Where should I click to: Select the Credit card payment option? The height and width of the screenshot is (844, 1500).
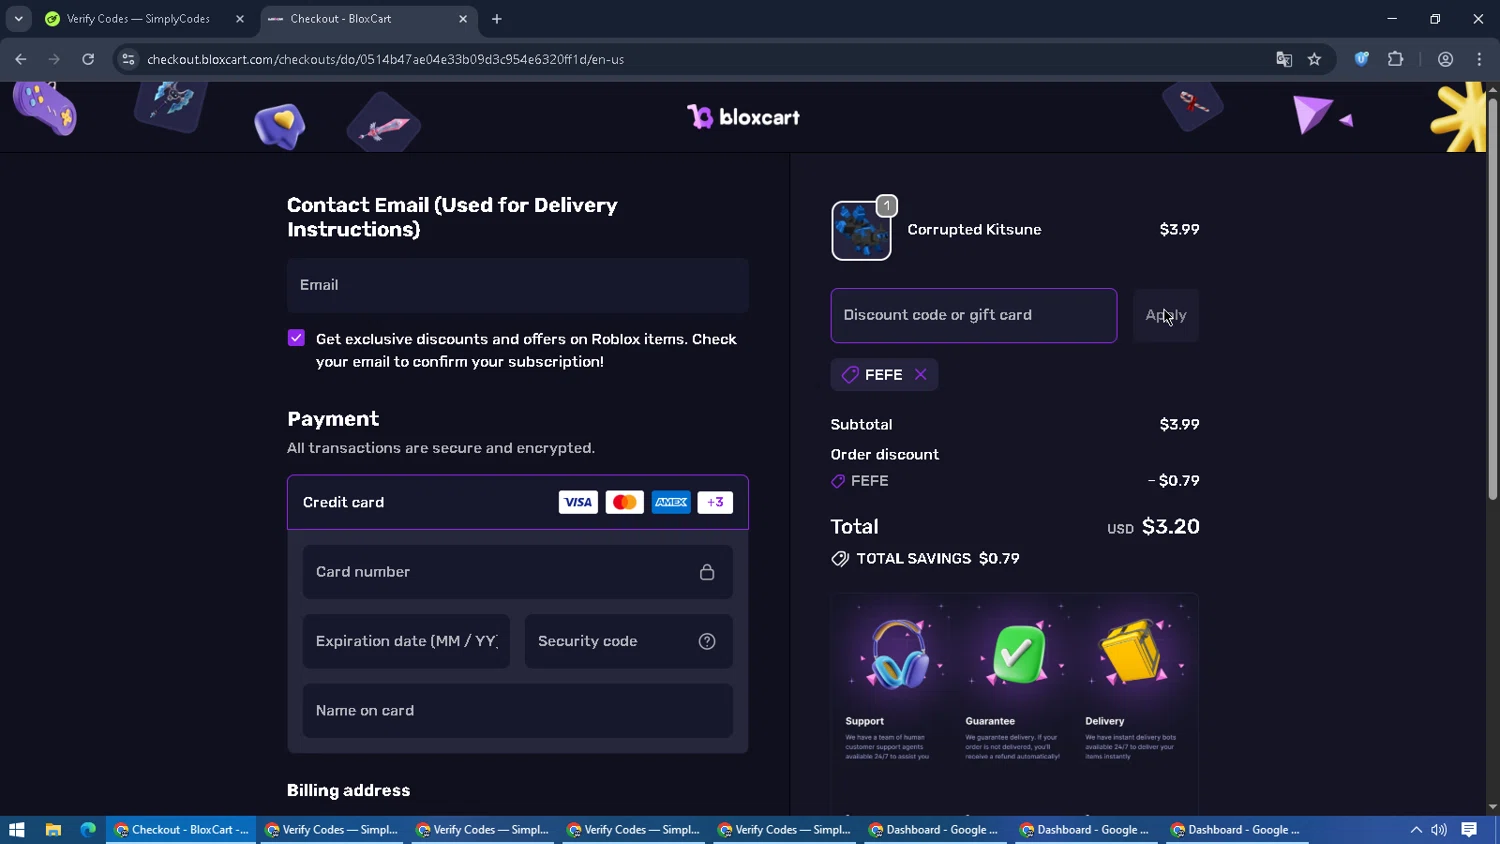pyautogui.click(x=518, y=502)
